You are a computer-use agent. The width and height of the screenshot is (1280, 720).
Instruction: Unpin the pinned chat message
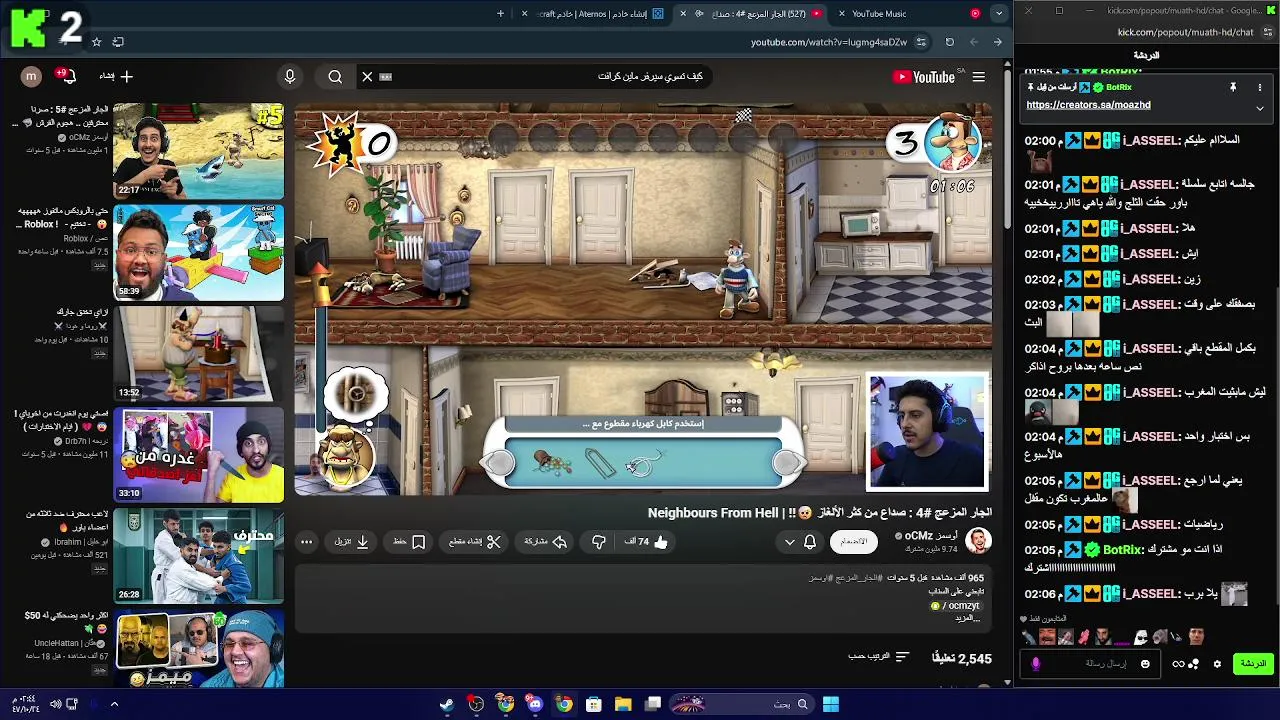coord(1233,87)
